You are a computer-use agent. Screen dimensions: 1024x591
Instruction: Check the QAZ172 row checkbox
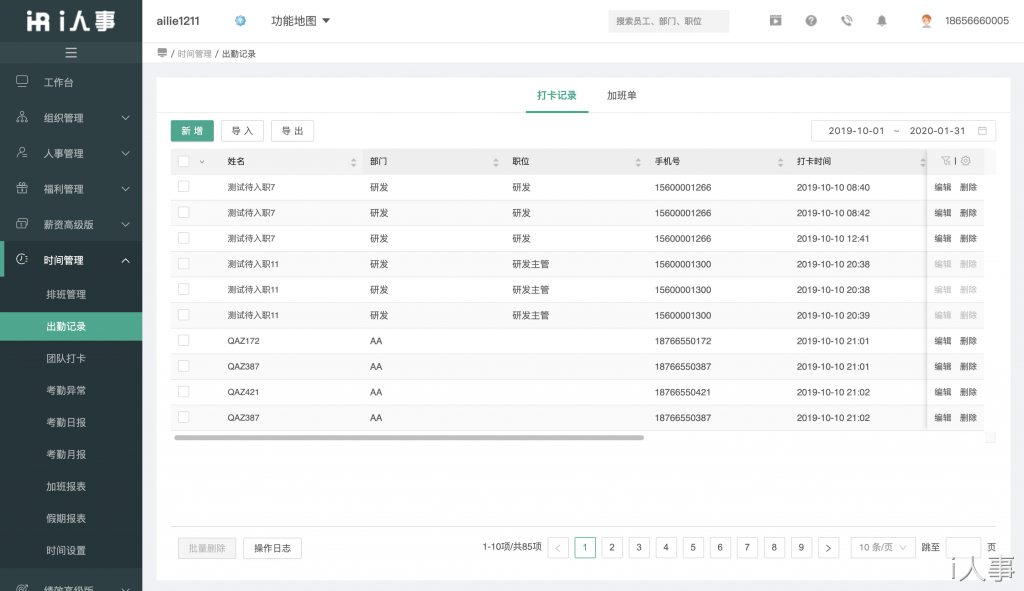point(184,340)
